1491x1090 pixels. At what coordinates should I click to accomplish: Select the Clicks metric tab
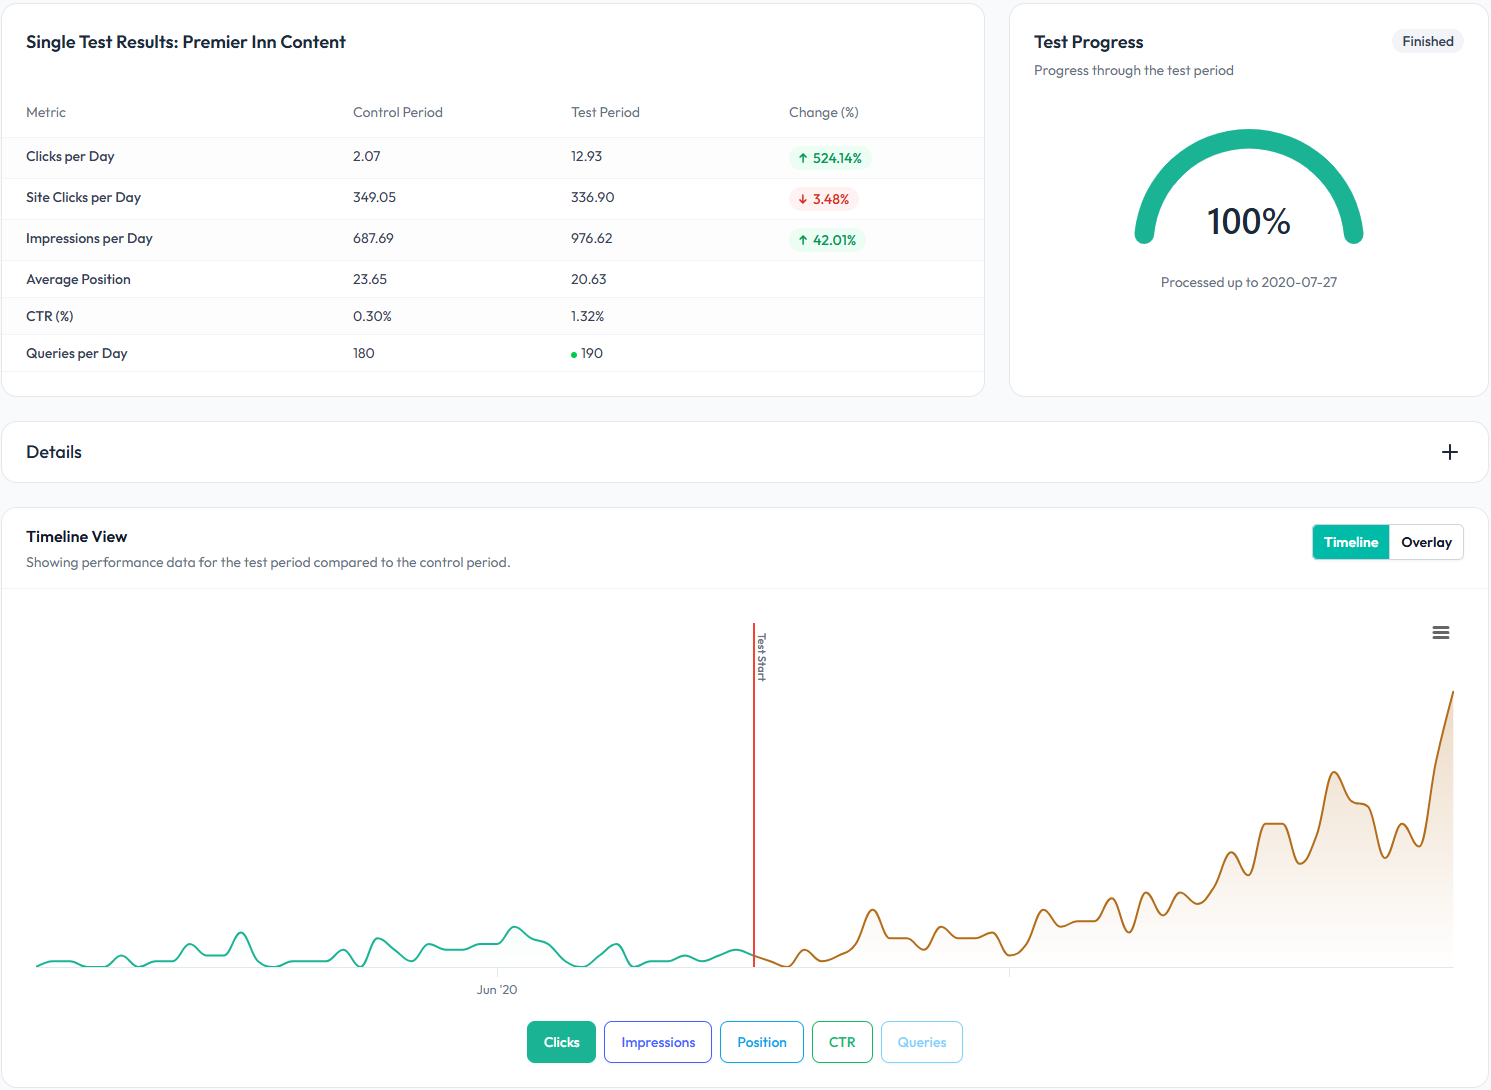[561, 1042]
